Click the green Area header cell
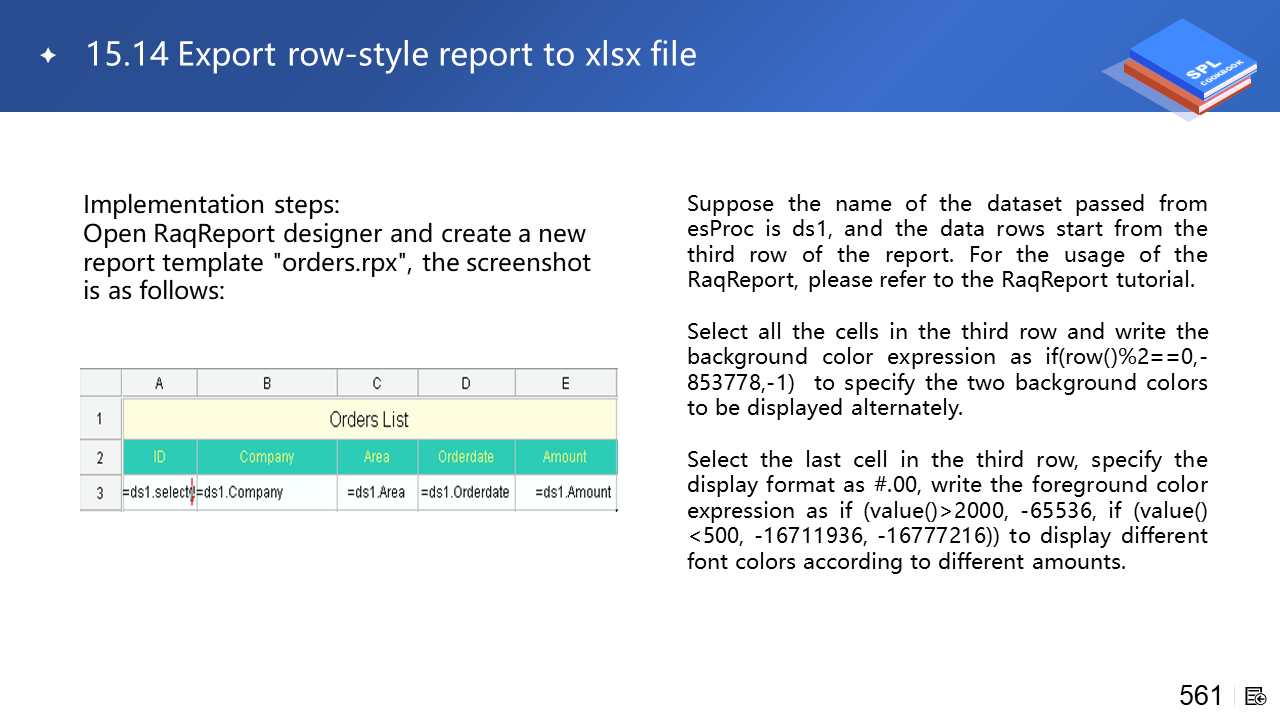 click(377, 457)
